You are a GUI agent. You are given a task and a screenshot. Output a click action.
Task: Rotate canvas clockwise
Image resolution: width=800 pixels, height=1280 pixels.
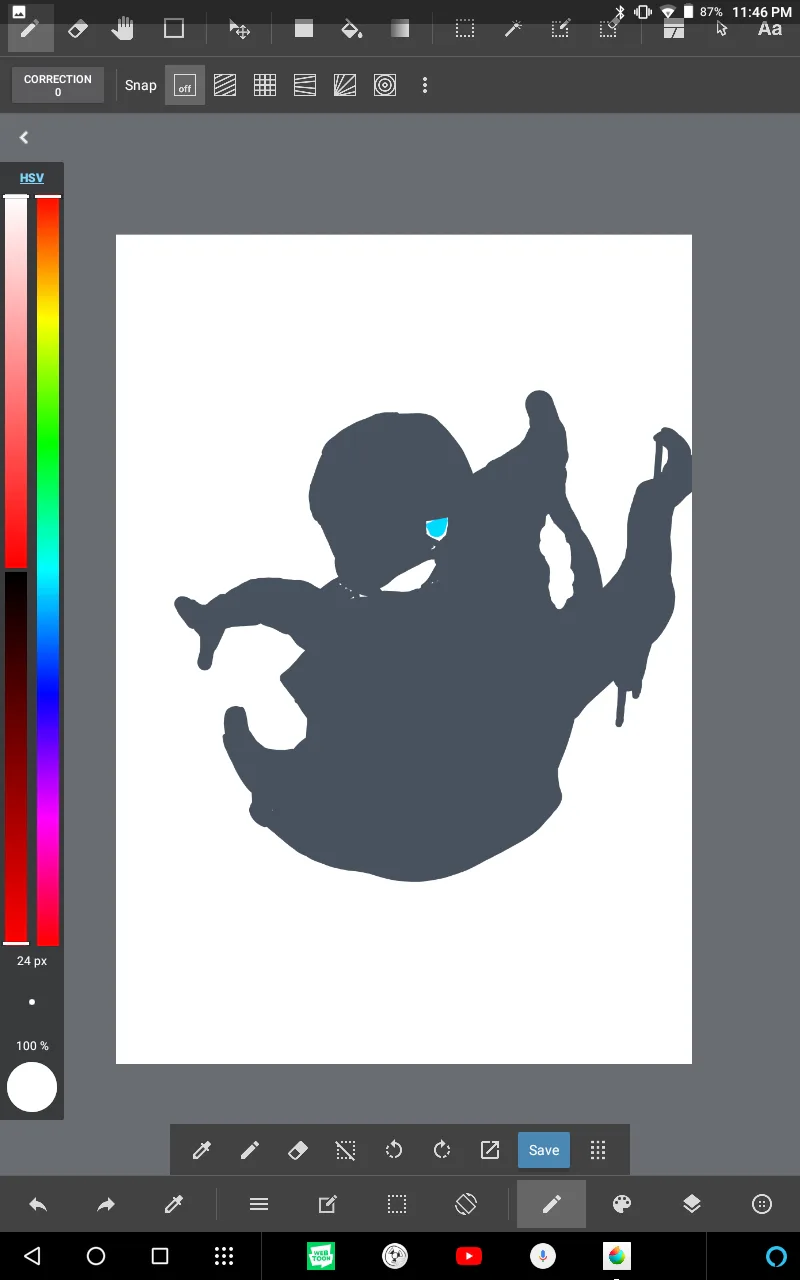click(x=442, y=1150)
